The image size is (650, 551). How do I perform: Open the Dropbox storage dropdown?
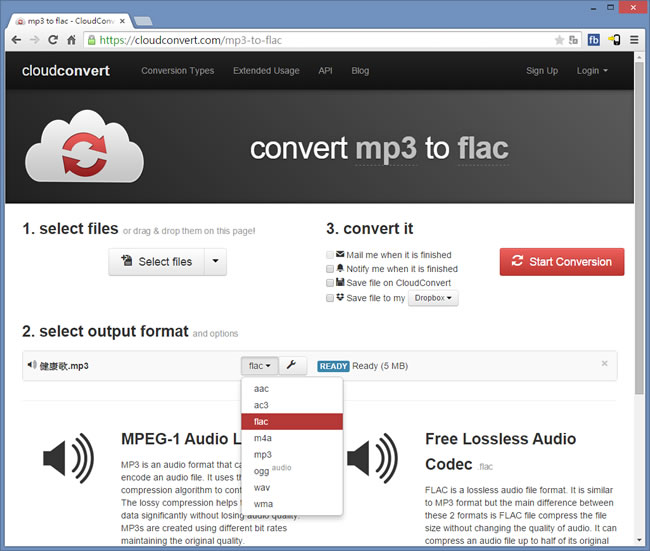pyautogui.click(x=433, y=298)
